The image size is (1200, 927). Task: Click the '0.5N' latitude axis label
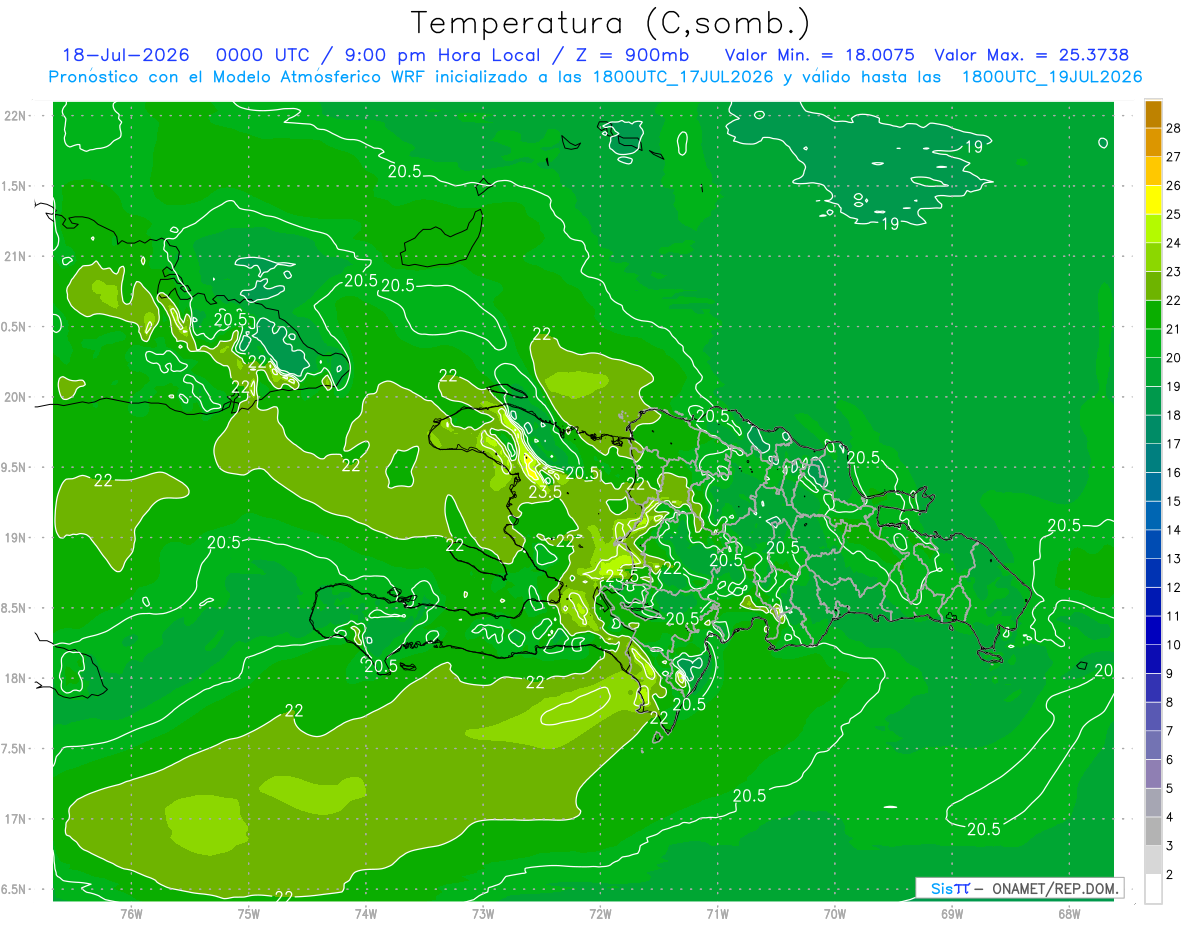tap(13, 327)
